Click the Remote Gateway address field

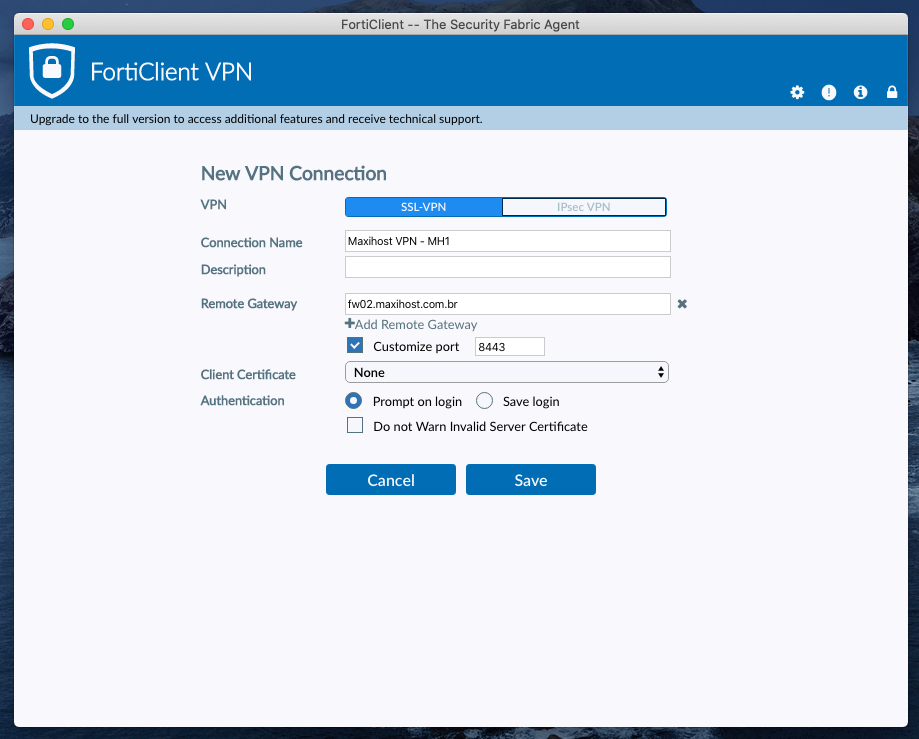click(508, 304)
